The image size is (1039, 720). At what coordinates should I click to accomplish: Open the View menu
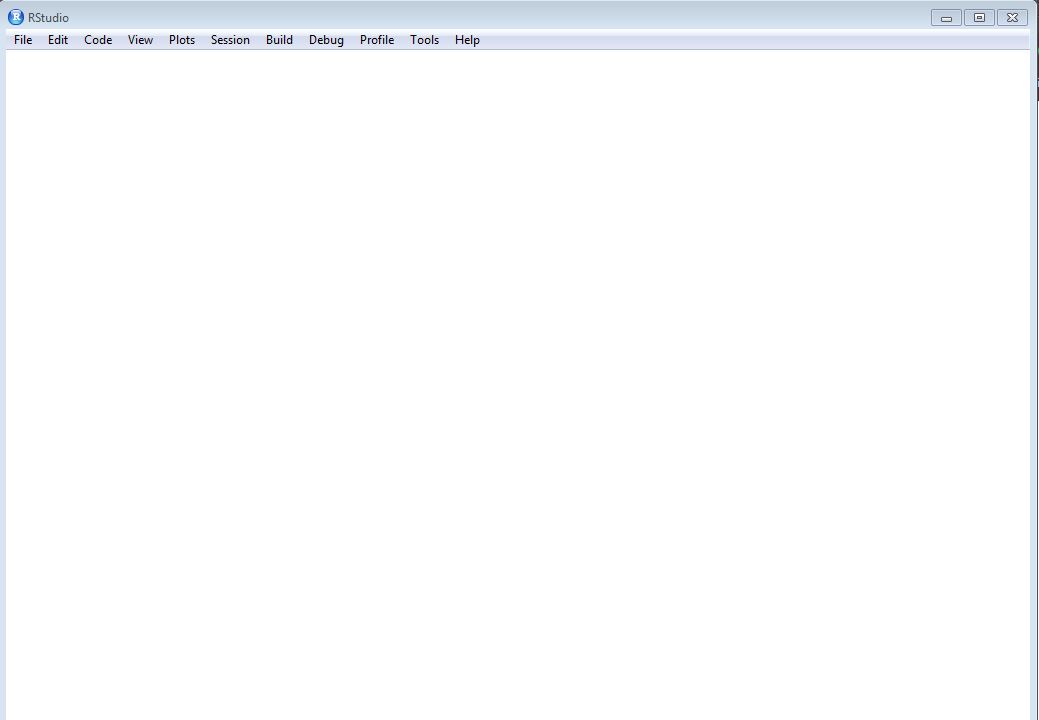click(140, 40)
